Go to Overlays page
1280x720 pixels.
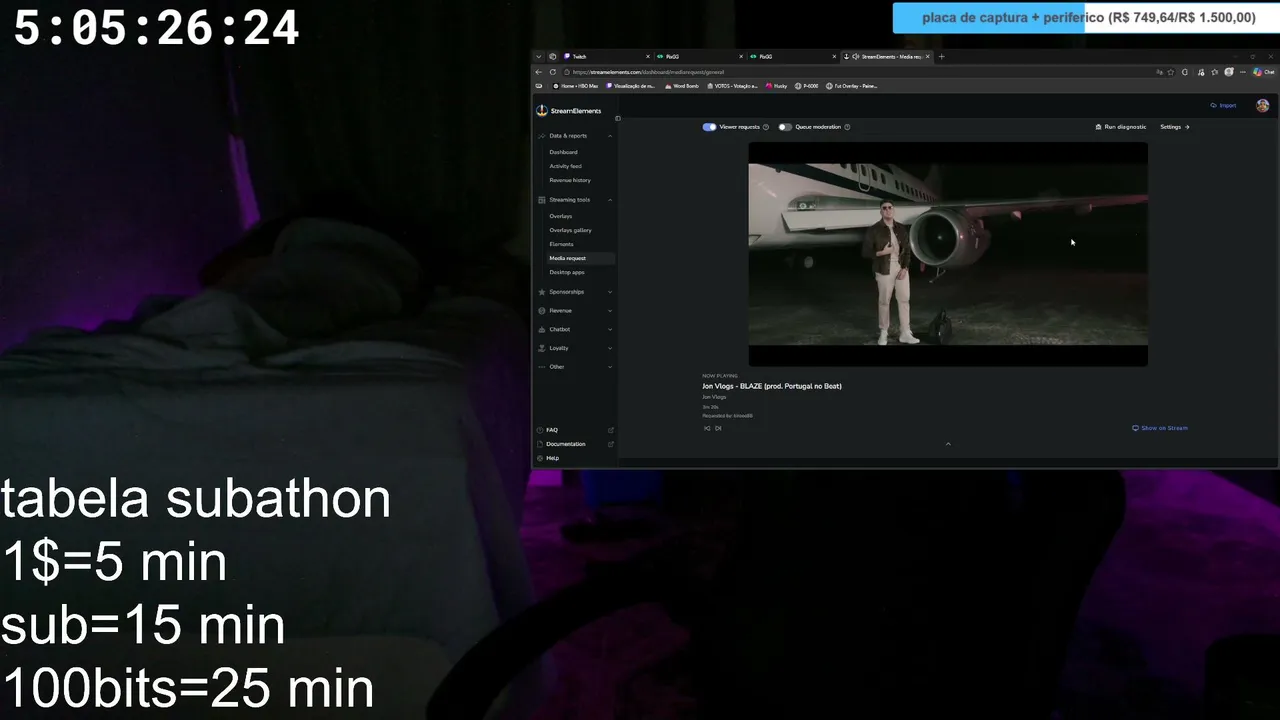(x=560, y=216)
